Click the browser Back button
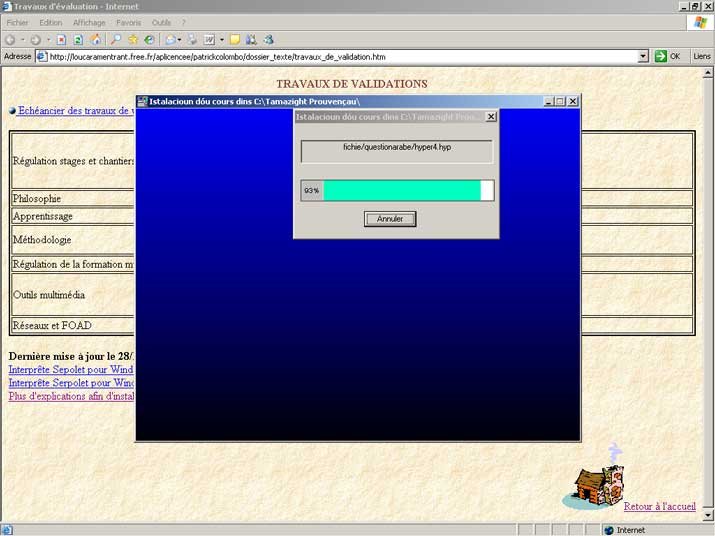This screenshot has height=536, width=715. (x=10, y=40)
